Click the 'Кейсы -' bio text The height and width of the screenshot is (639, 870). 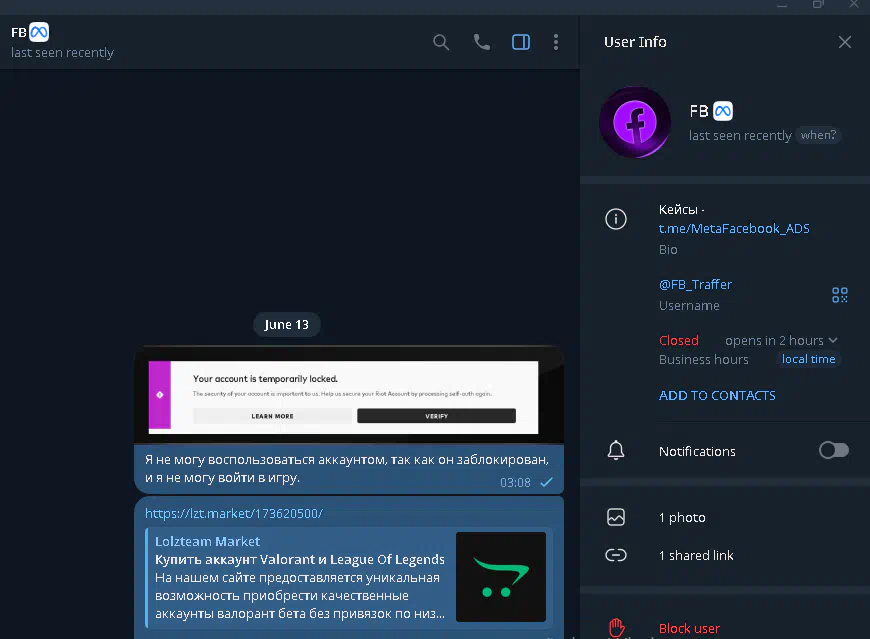click(x=681, y=210)
